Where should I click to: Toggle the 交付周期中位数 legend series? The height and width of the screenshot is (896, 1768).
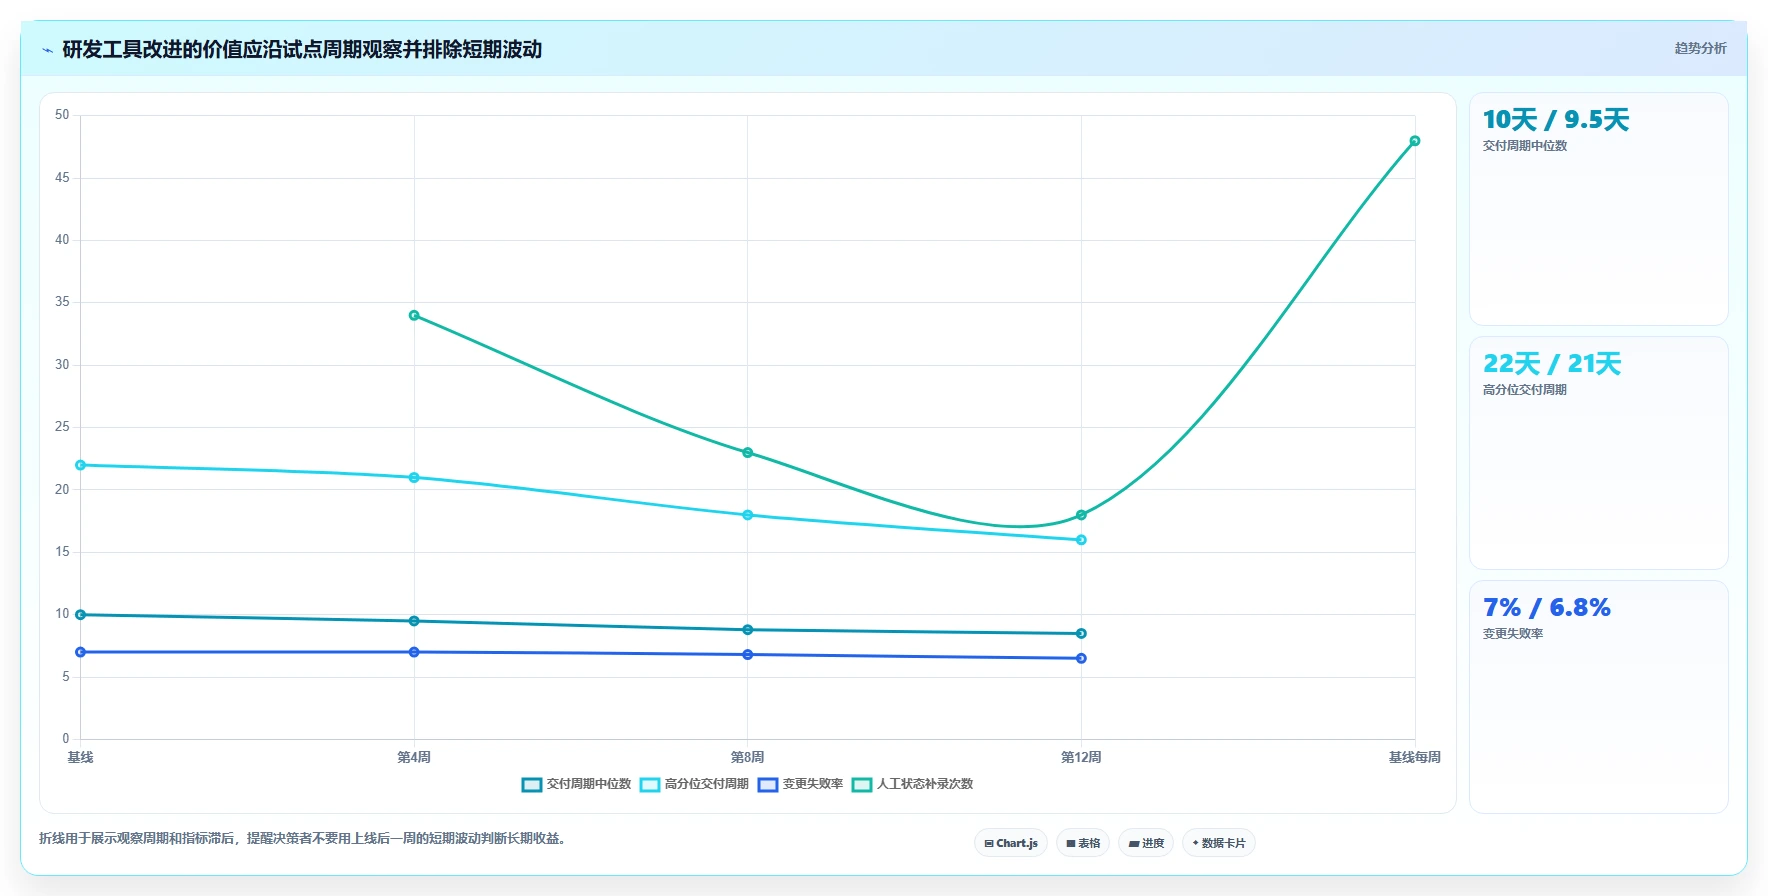point(576,784)
